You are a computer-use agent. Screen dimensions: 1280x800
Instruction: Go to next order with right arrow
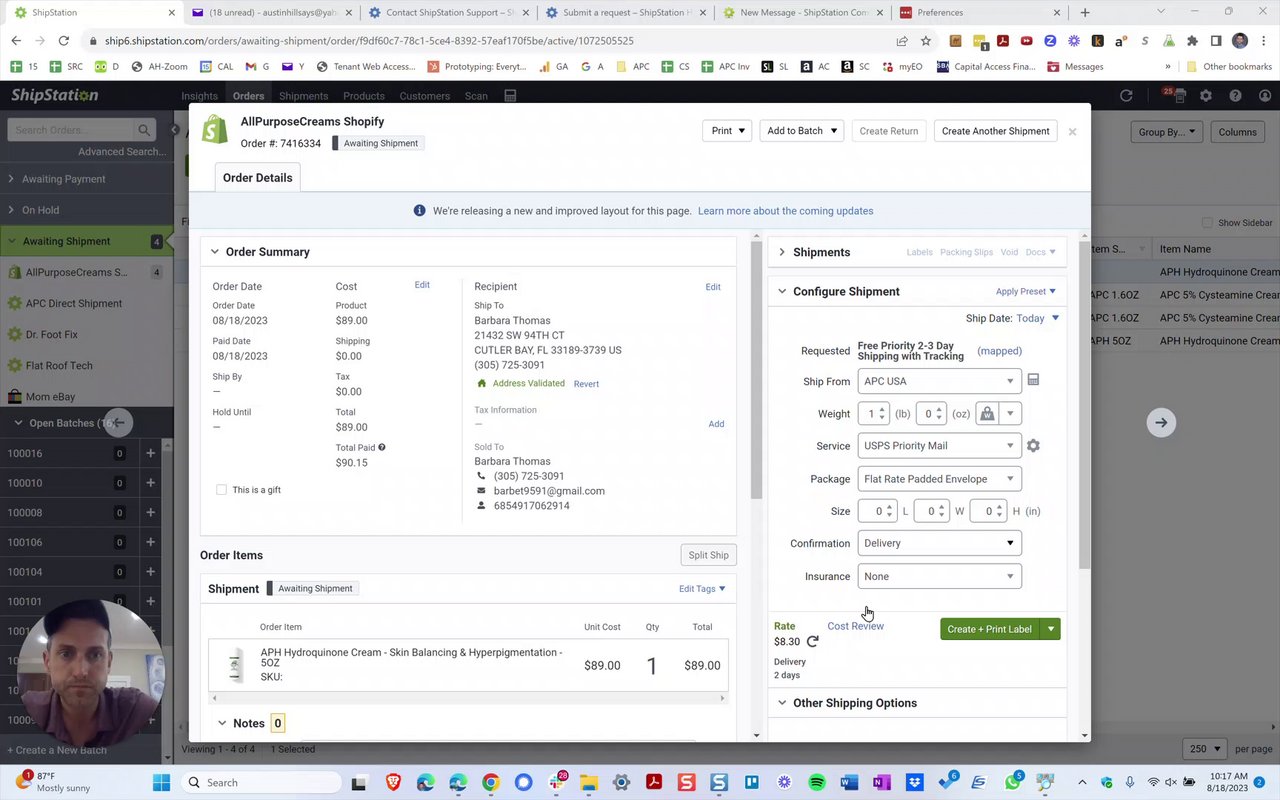pos(1161,422)
